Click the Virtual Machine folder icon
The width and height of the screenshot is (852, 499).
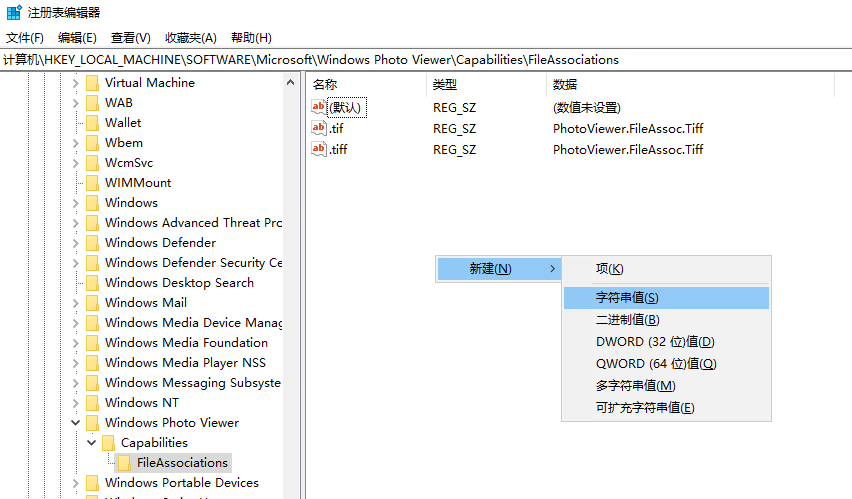[92, 83]
